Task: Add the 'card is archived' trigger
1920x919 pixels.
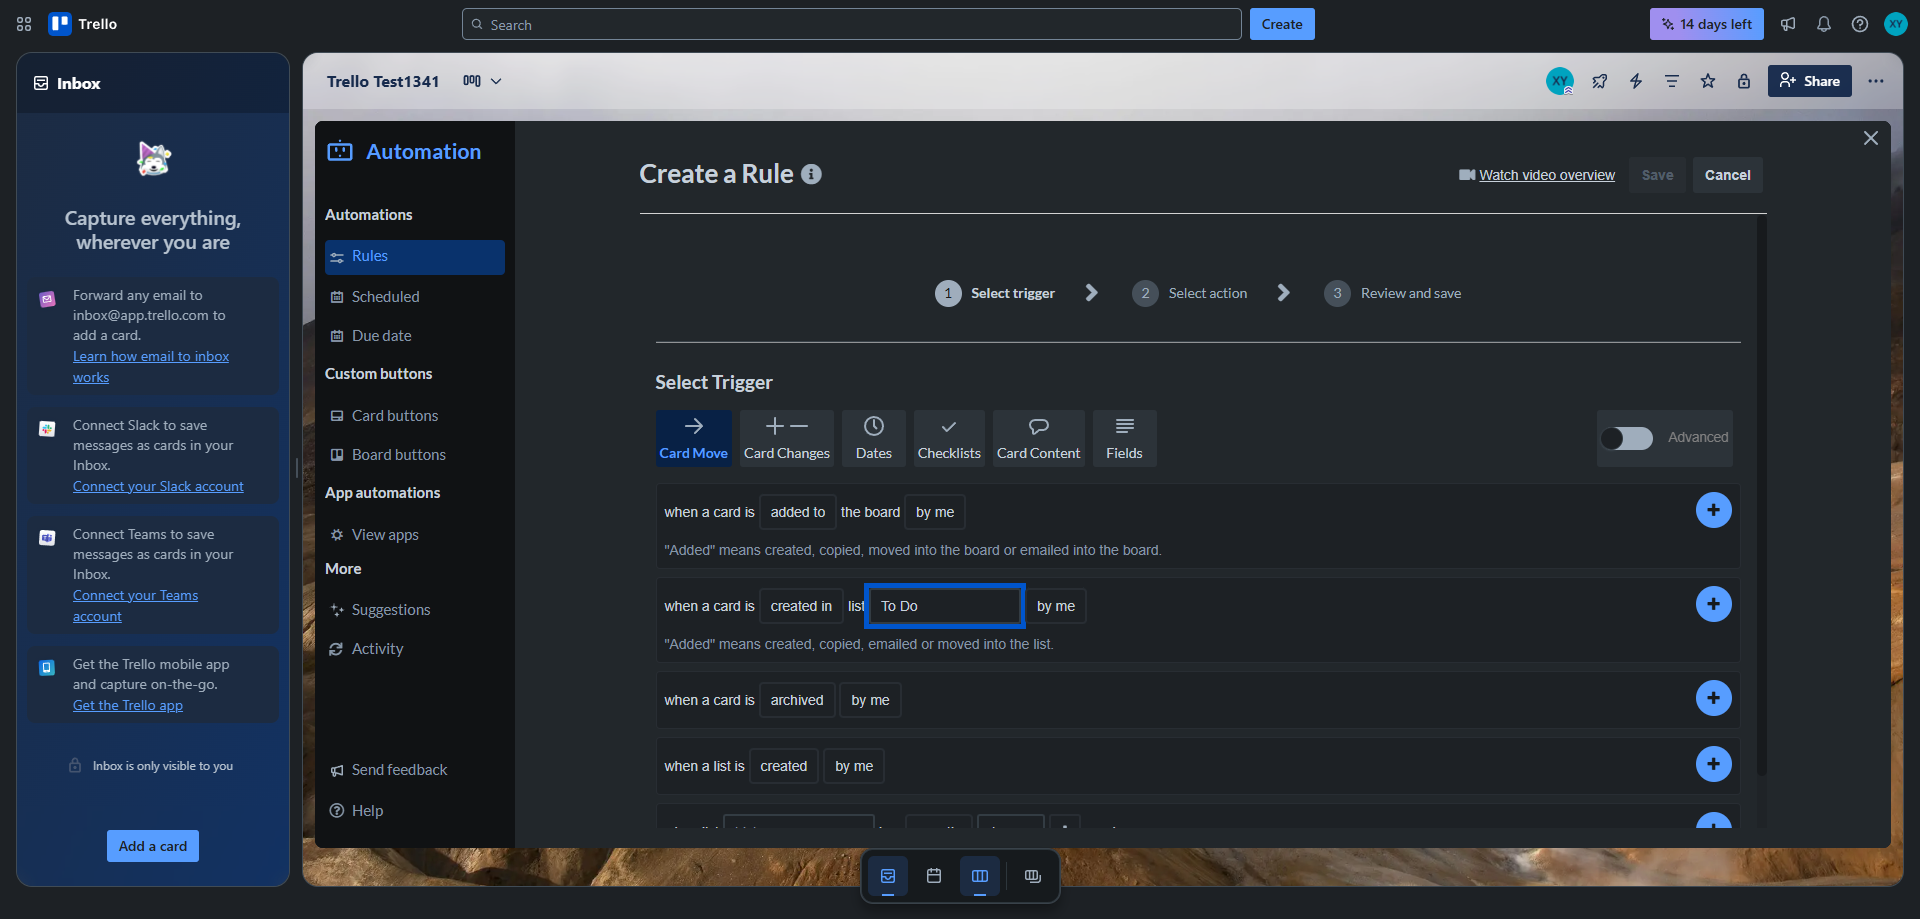Action: tap(1714, 698)
